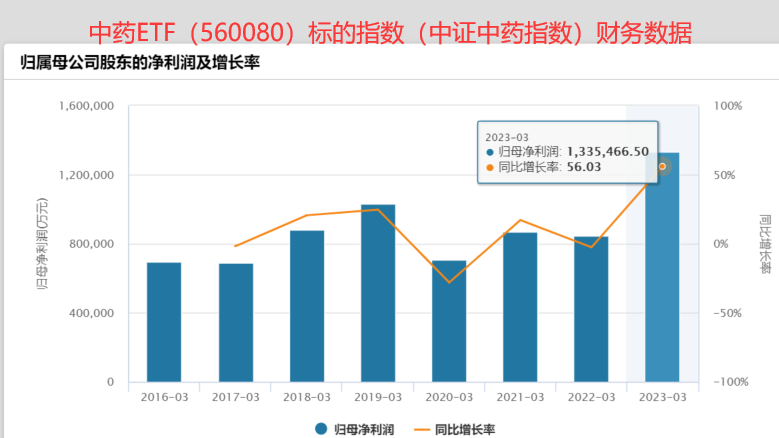
Task: Click the 2021-03 blue bar
Action: [x=520, y=307]
